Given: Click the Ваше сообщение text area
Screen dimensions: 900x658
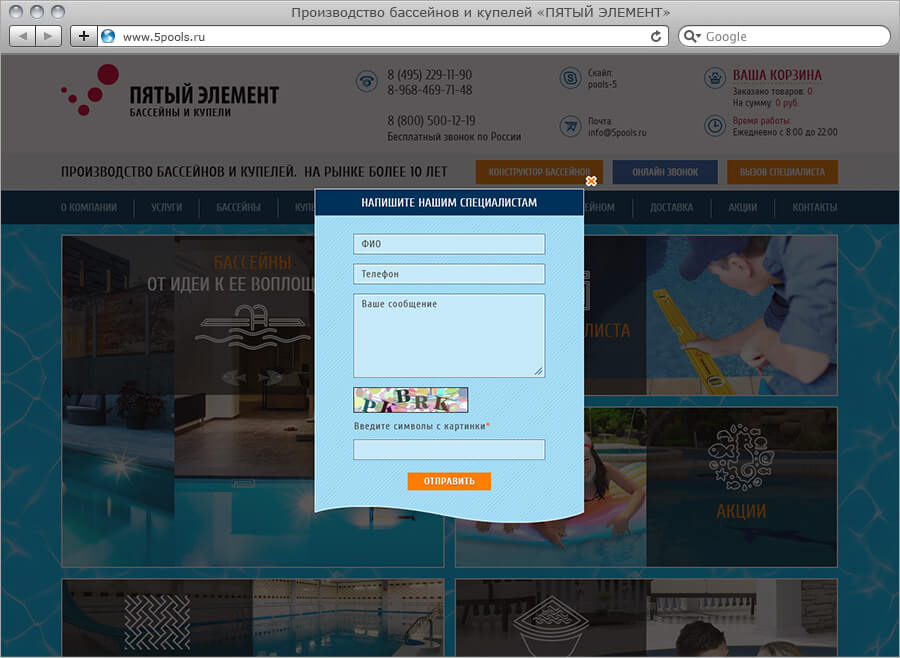Looking at the screenshot, I should [449, 336].
